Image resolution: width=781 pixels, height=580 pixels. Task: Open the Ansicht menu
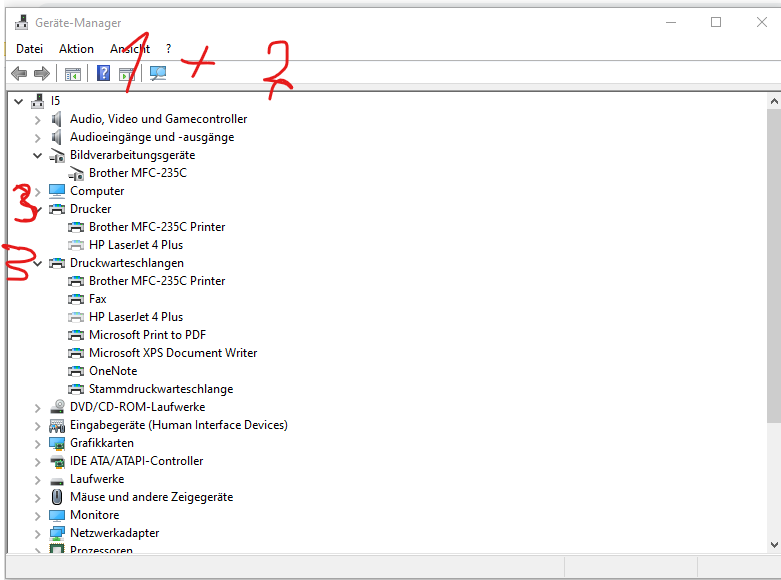(x=130, y=49)
